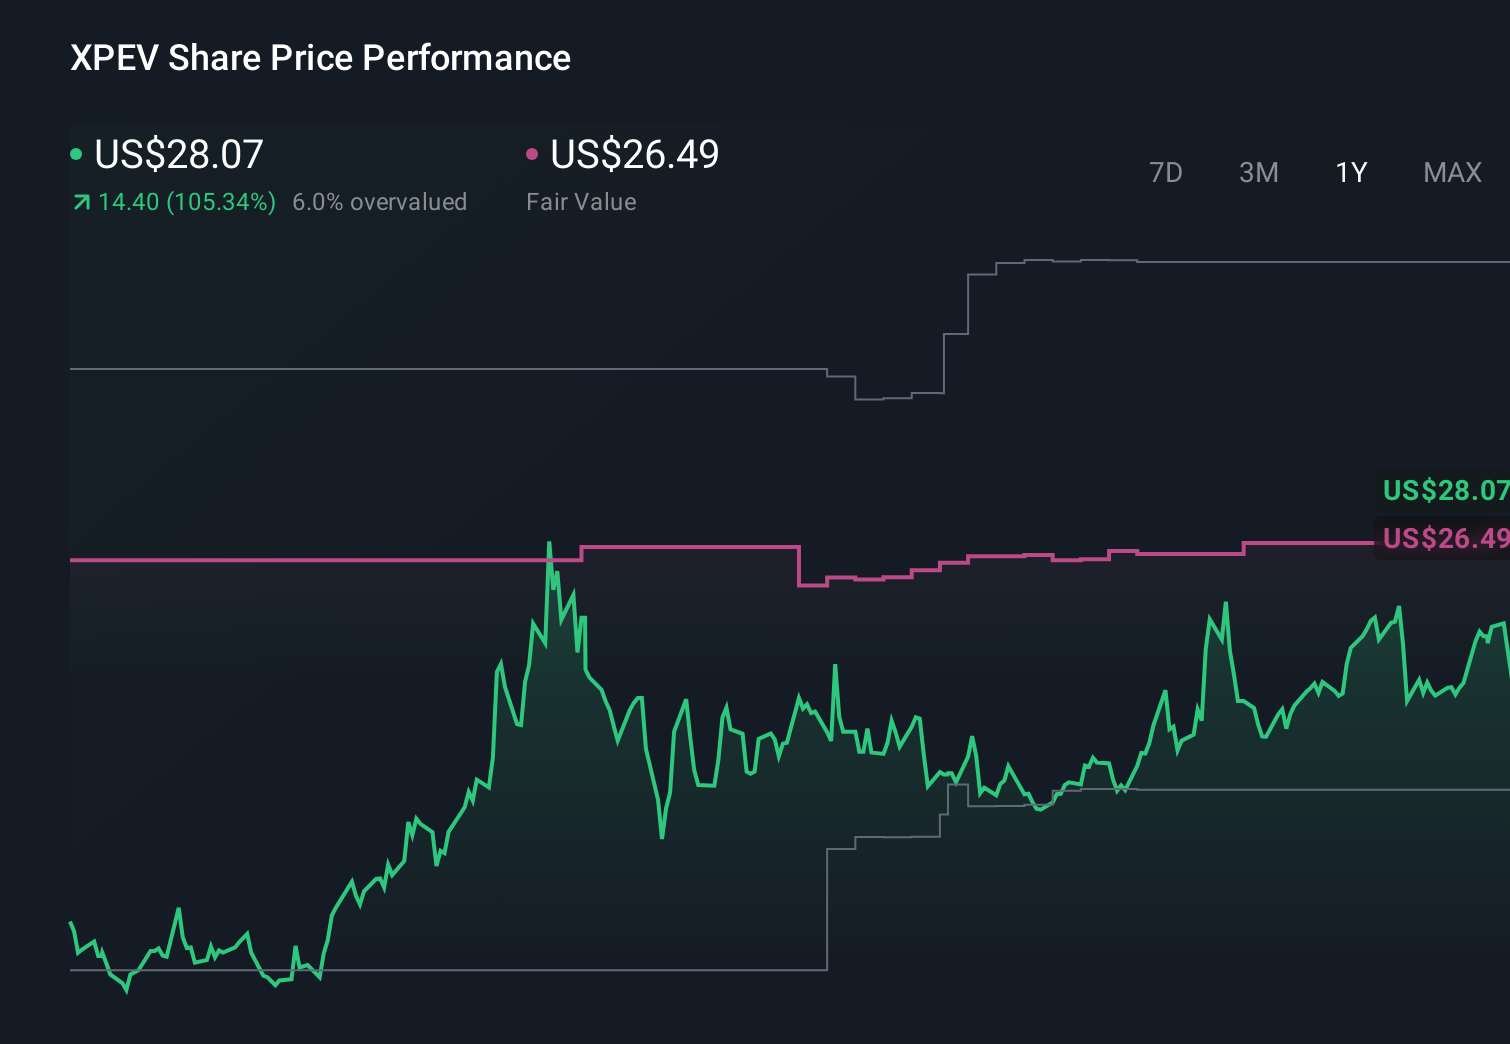Toggle the Fair Value series via its legend
This screenshot has width=1510, height=1044.
click(x=534, y=155)
